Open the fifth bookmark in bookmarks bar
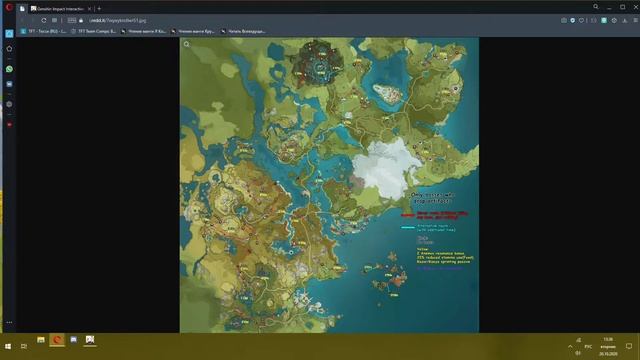The image size is (640, 360). tap(243, 31)
